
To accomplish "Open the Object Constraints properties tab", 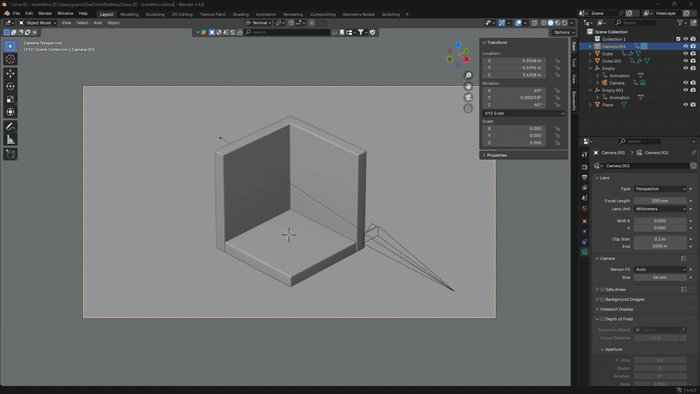I will (584, 241).
